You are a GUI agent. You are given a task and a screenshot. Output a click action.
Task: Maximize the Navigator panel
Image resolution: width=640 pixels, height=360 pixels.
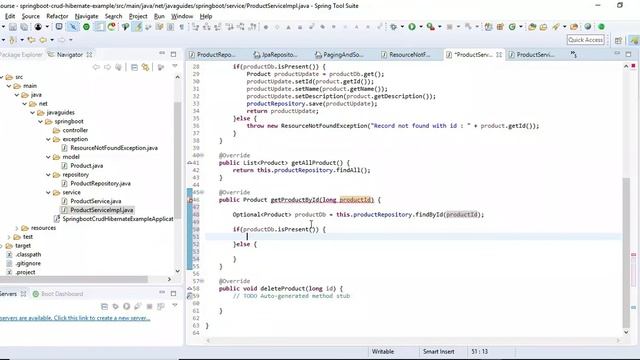[x=173, y=54]
